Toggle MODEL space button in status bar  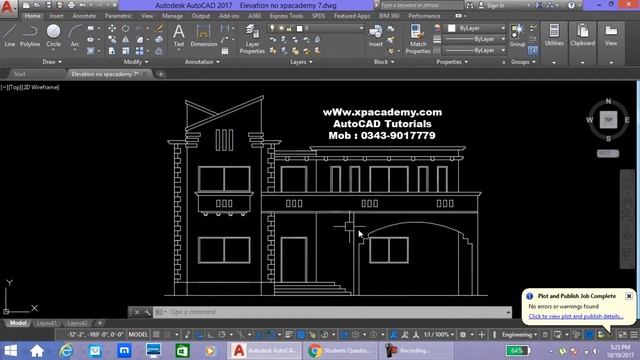[138, 335]
